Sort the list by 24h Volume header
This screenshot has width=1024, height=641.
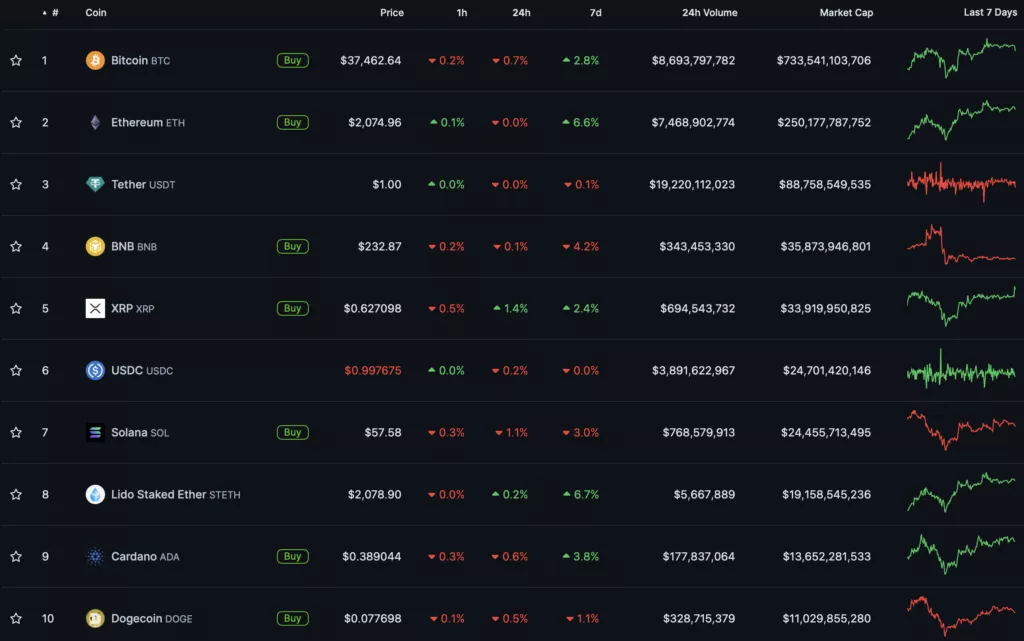pos(709,13)
